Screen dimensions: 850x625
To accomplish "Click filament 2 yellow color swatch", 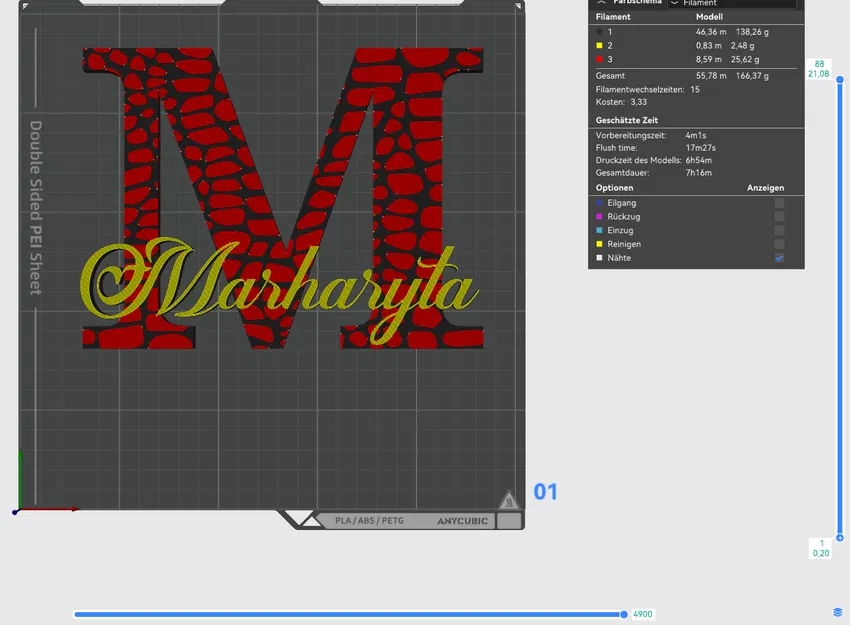I will (x=599, y=46).
